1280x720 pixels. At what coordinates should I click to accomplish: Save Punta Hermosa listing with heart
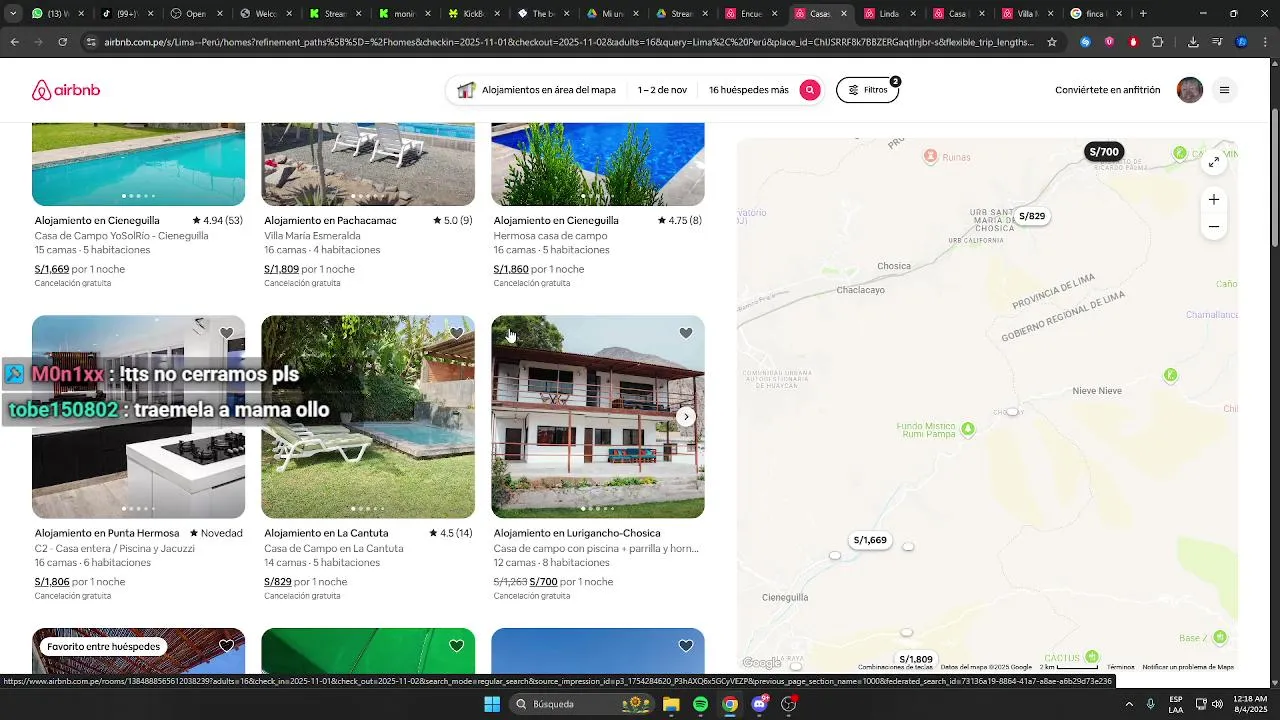[x=226, y=334]
